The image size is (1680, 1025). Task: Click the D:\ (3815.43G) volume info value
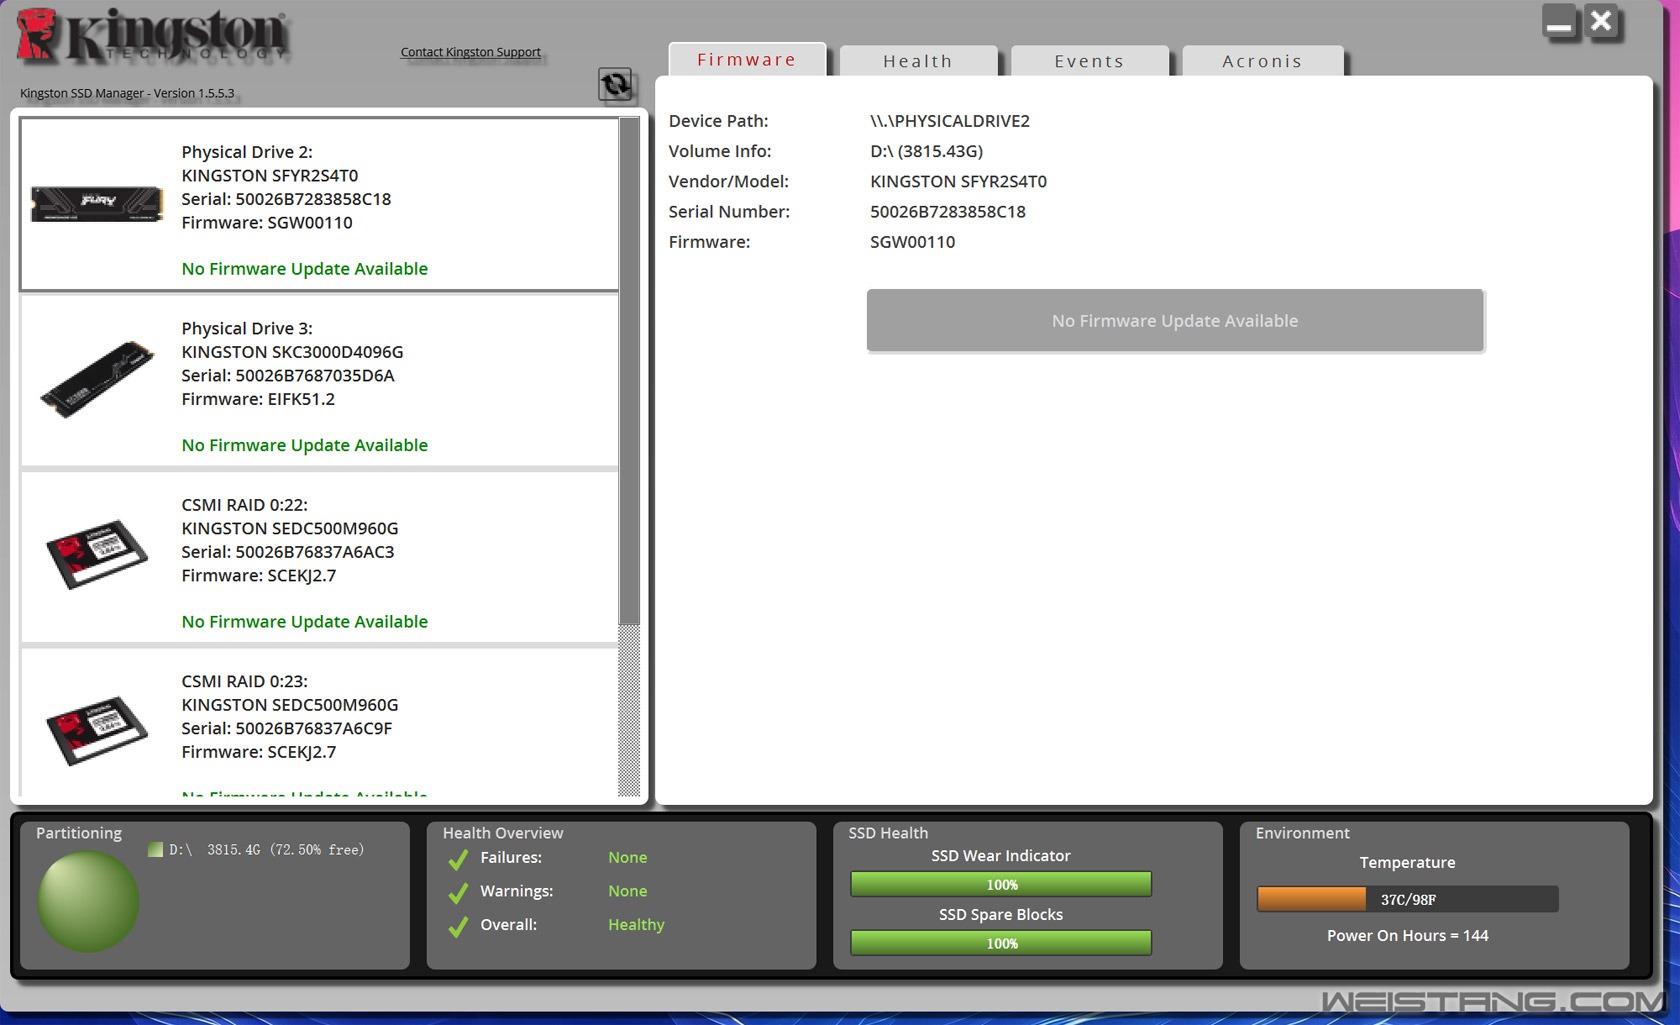click(927, 151)
